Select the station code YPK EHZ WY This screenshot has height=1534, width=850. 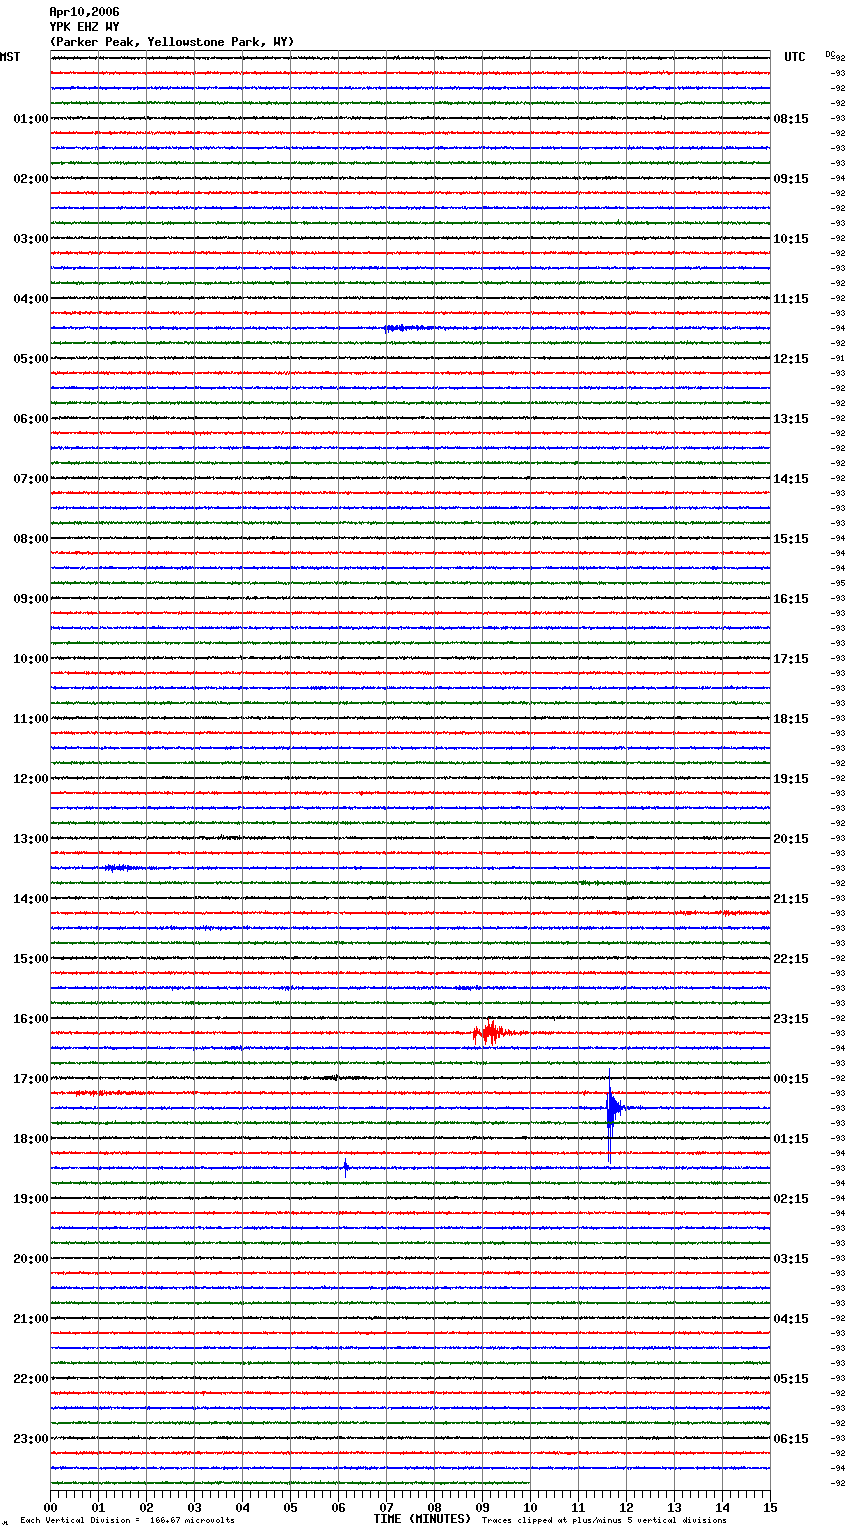coord(84,27)
